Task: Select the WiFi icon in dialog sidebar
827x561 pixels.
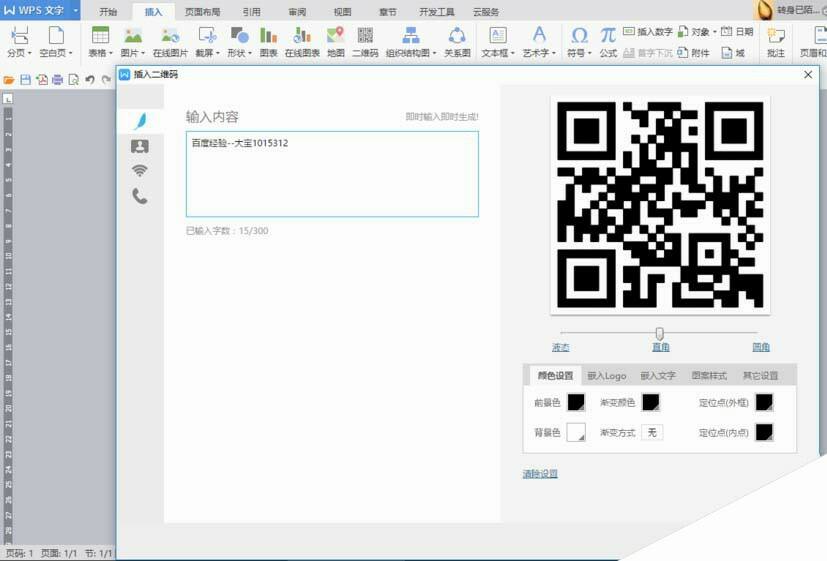Action: click(x=140, y=170)
